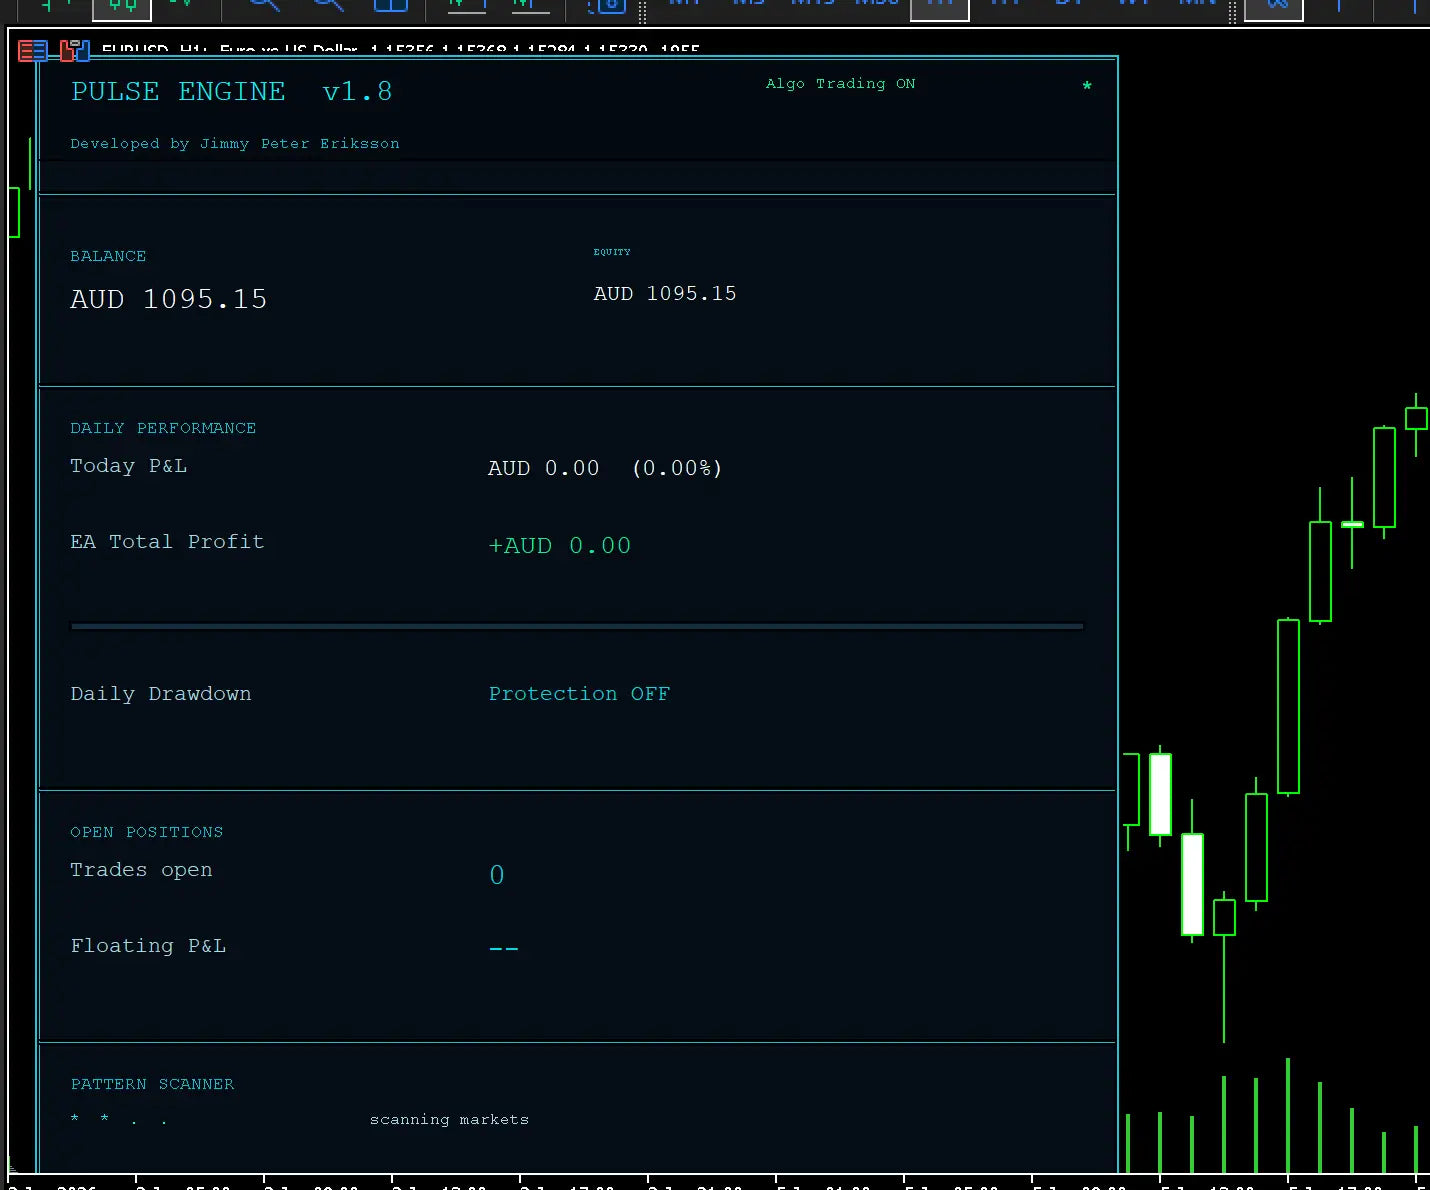Click the "AUD 0.00 (0.00%)" value
Screen dimensions: 1430x1190
click(605, 468)
